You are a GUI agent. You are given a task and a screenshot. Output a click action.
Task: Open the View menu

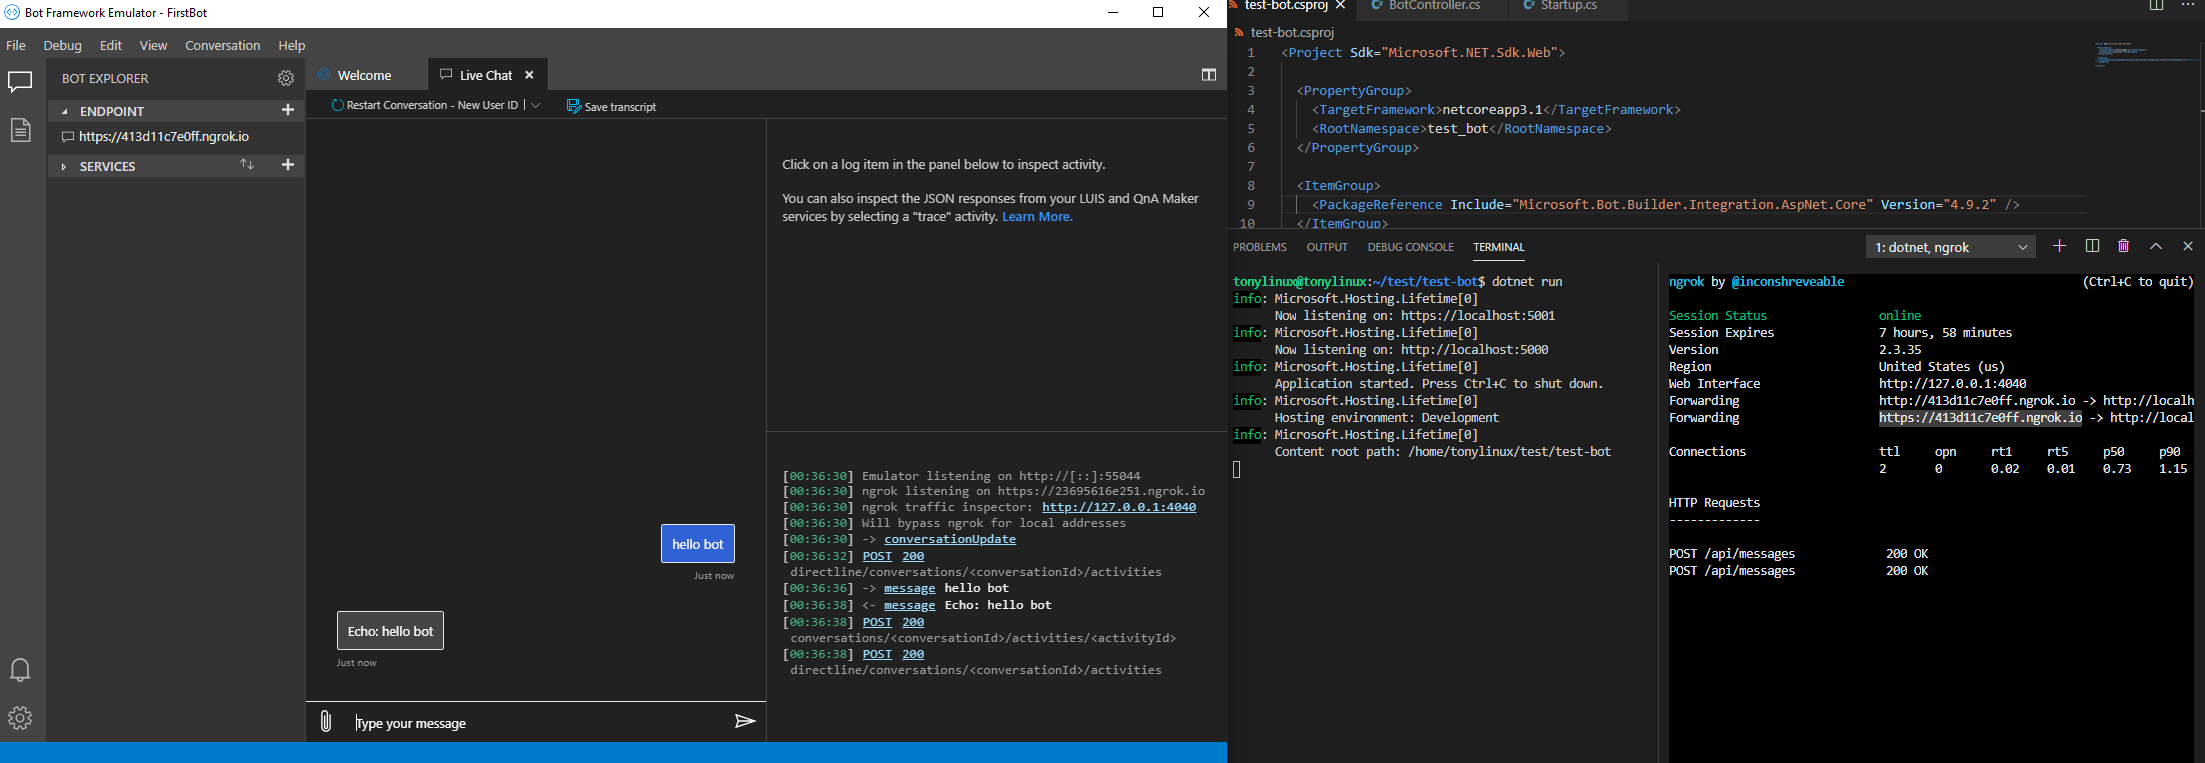[x=153, y=45]
